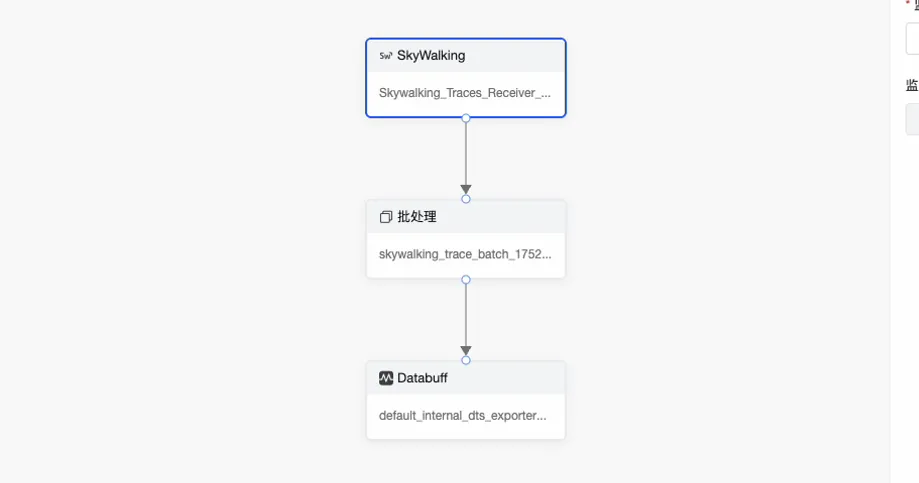Screen dimensions: 919x483
Task: Open the default_internal_dts_exporter component name
Action: click(x=463, y=415)
